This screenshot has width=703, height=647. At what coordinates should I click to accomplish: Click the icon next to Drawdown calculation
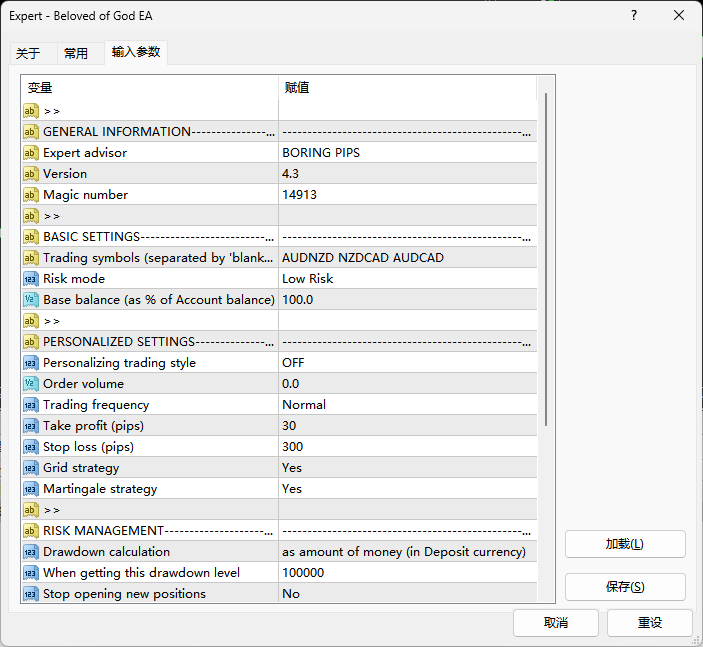30,552
